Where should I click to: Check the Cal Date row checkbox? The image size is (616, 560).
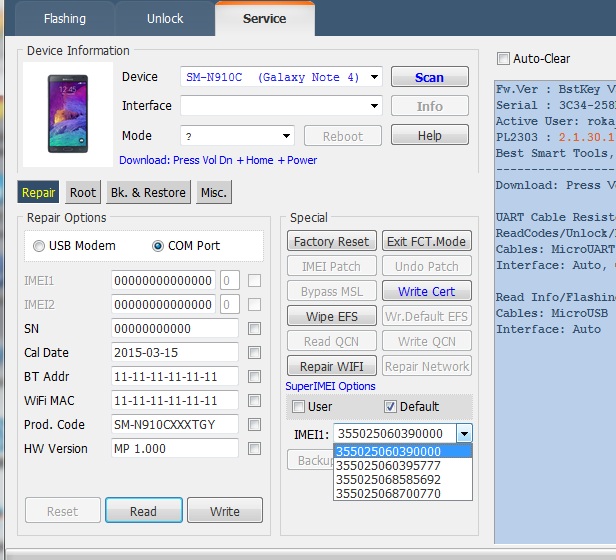254,353
